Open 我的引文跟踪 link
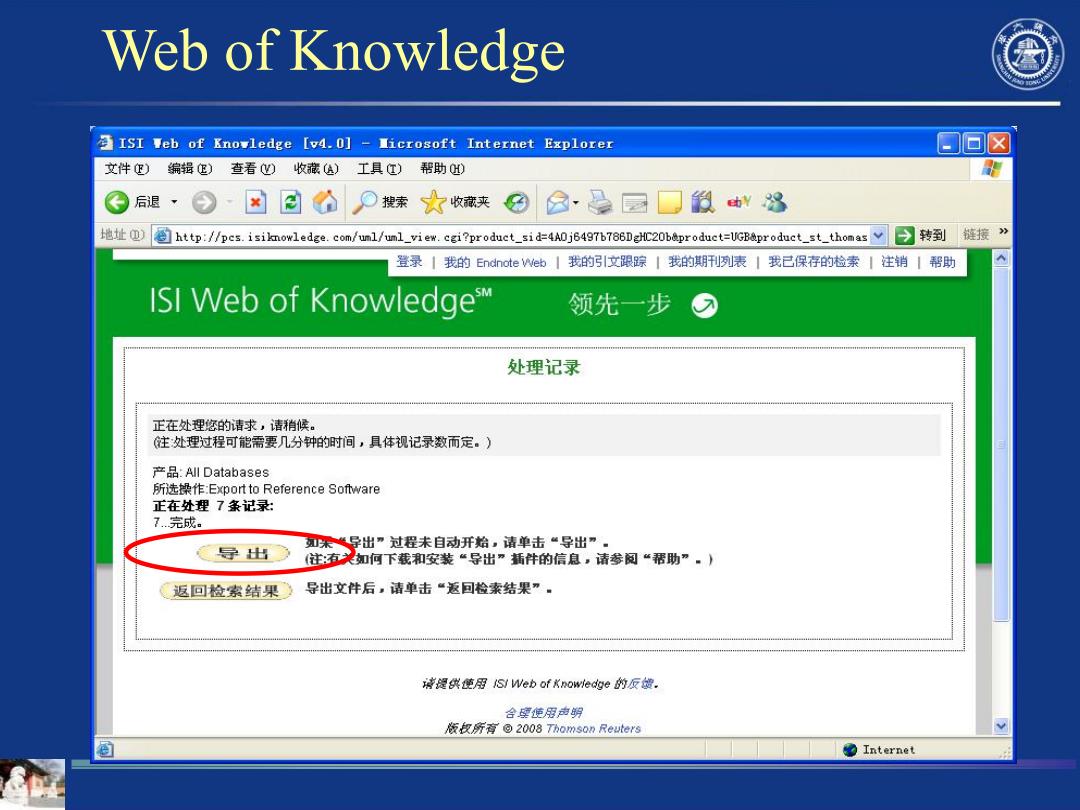The height and width of the screenshot is (810, 1080). 607,262
